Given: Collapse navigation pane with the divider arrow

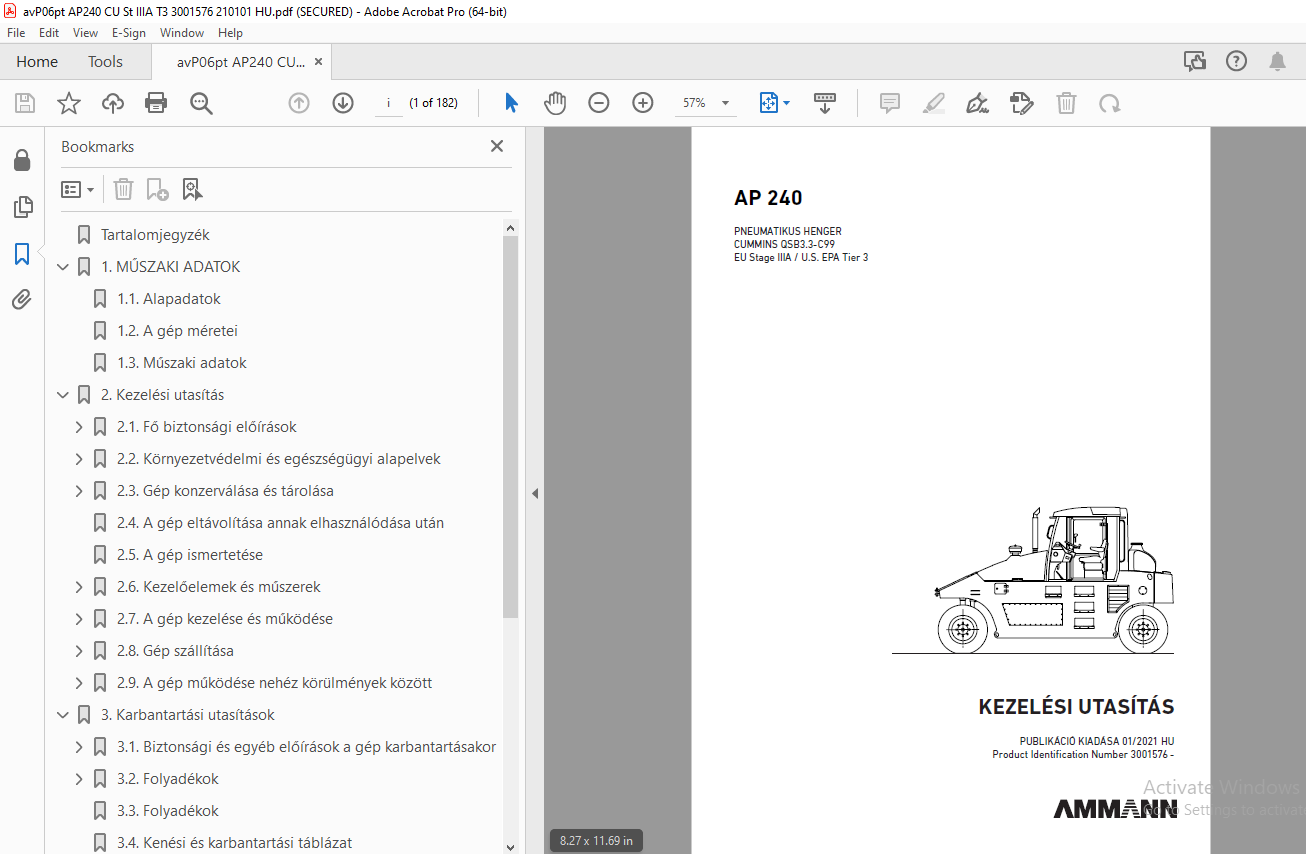Looking at the screenshot, I should click(x=535, y=493).
